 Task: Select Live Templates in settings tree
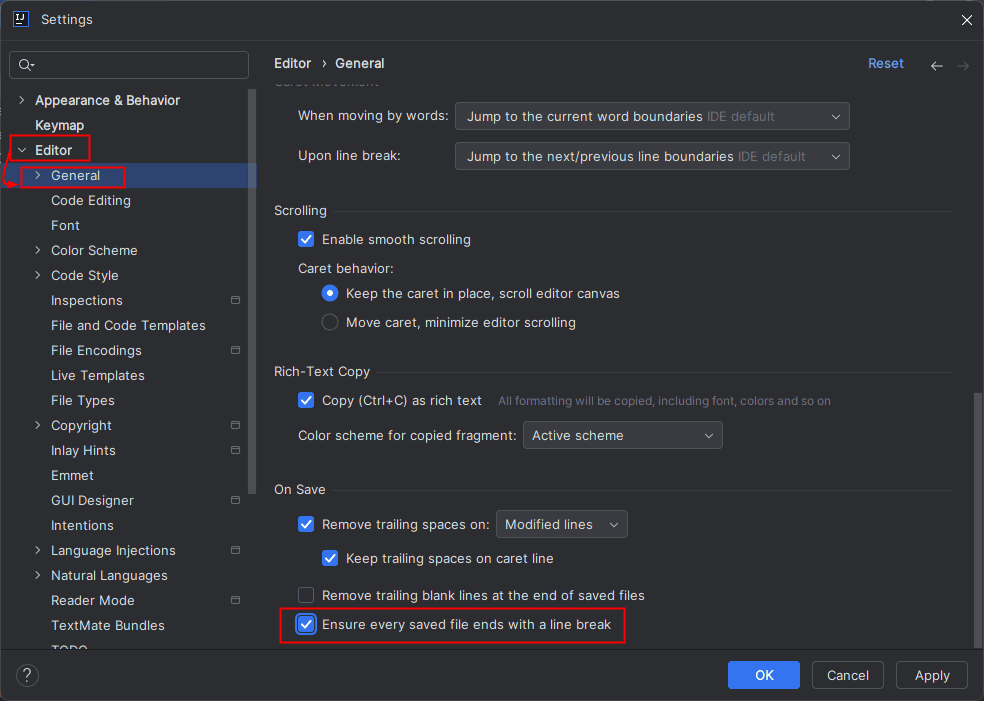(x=98, y=375)
